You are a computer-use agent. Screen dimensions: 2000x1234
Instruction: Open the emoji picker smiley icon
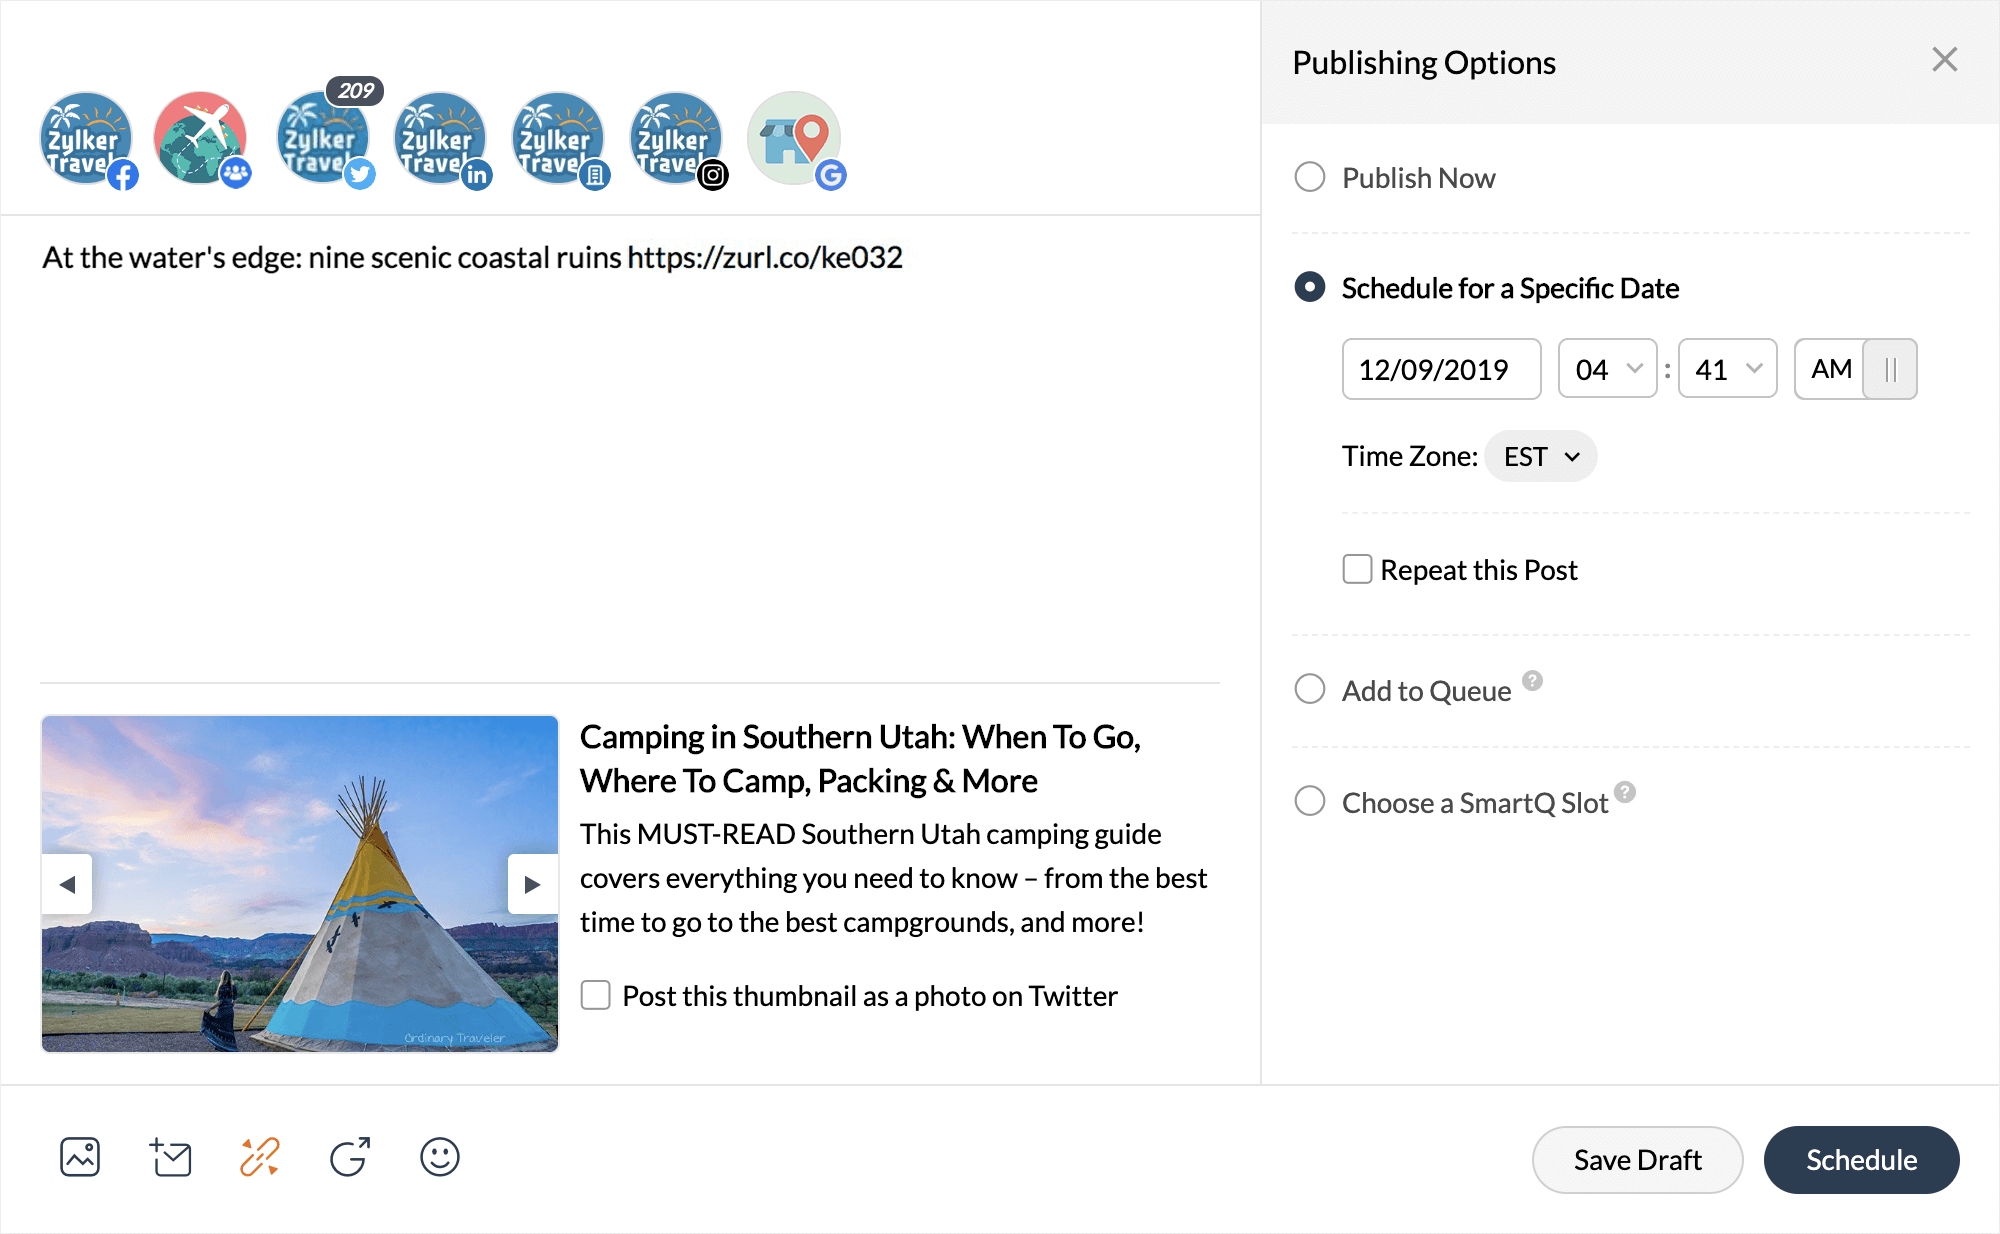(440, 1158)
